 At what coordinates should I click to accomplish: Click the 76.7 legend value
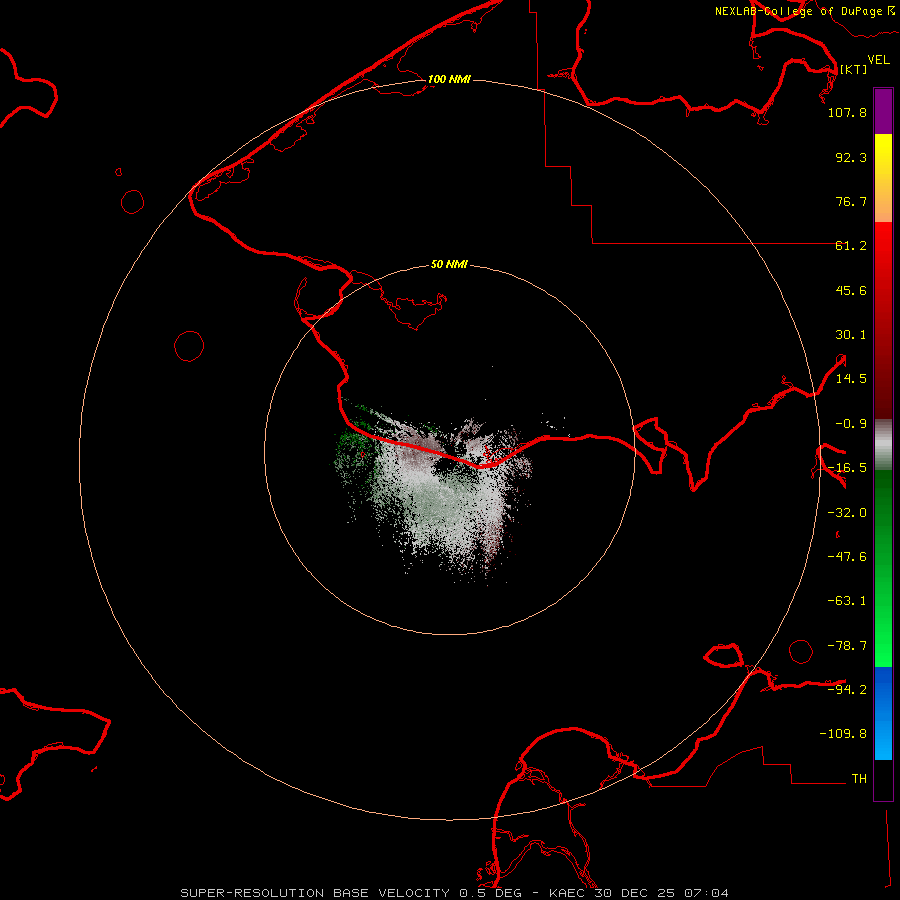coord(851,201)
